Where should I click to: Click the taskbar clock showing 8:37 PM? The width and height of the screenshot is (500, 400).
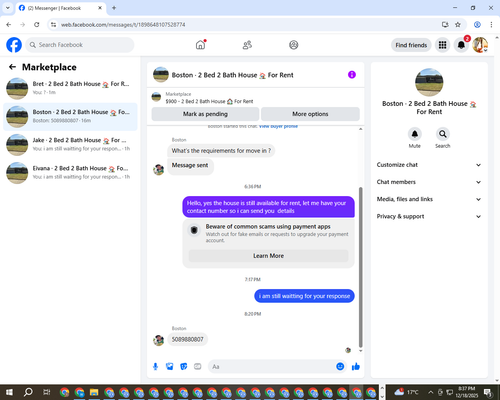pyautogui.click(x=466, y=392)
